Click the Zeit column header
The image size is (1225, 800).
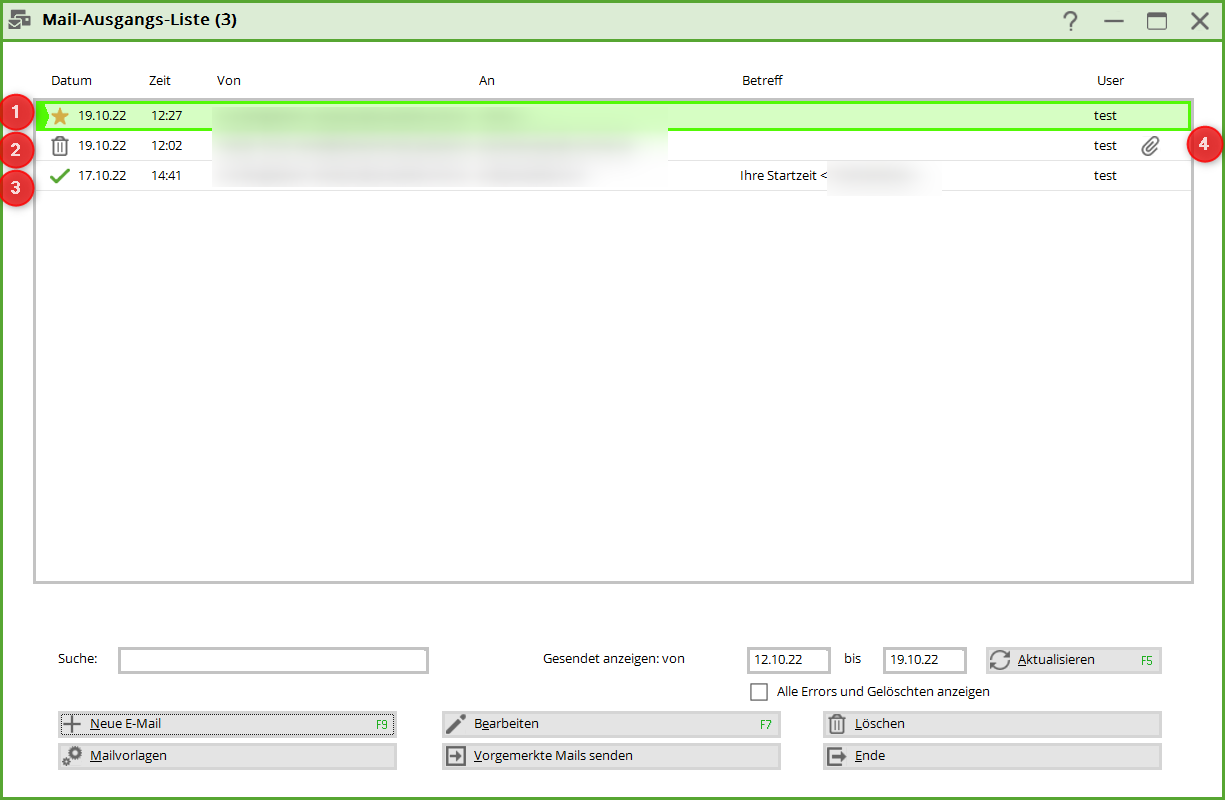tap(160, 81)
